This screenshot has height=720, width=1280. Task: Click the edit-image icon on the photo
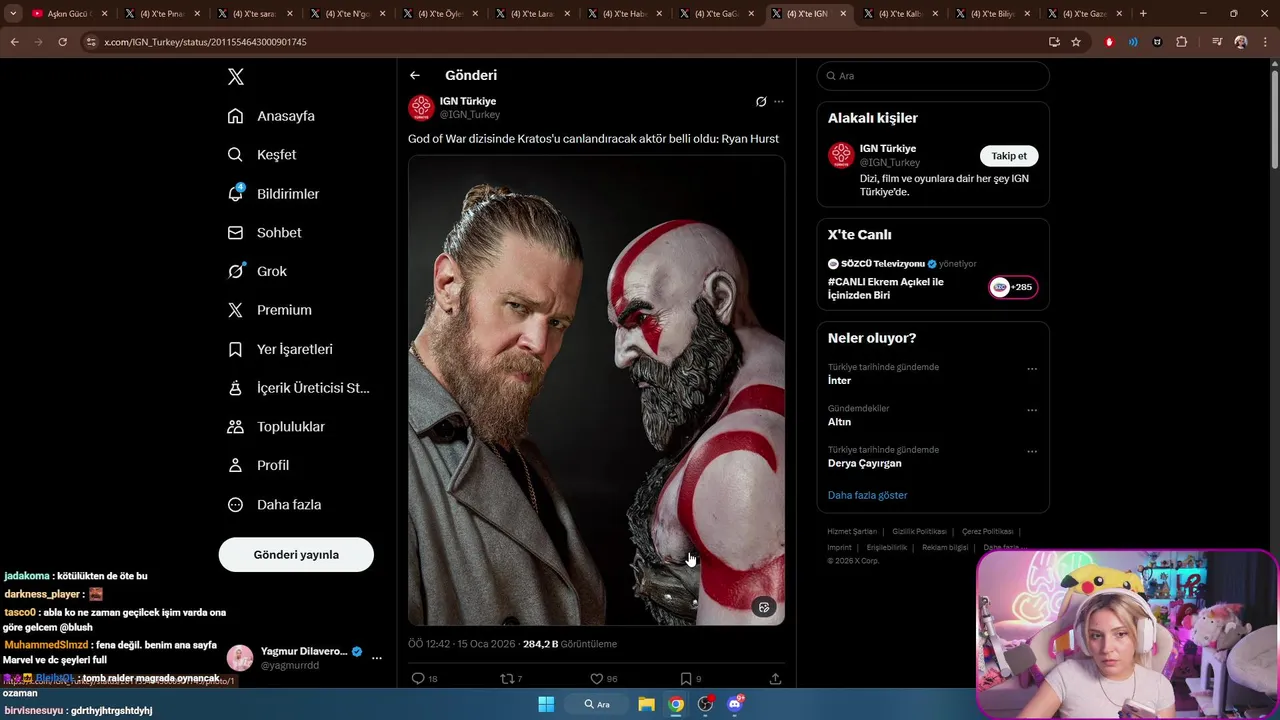(x=764, y=607)
